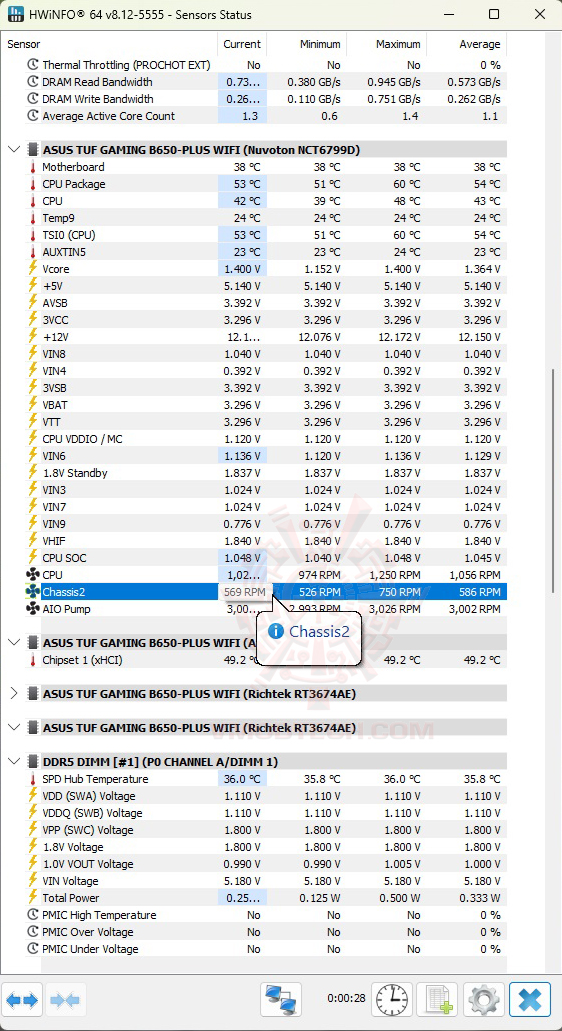Collapse the group containing Chipset 1 (xHCI)
Screen dimensions: 562x1031
pos(14,642)
